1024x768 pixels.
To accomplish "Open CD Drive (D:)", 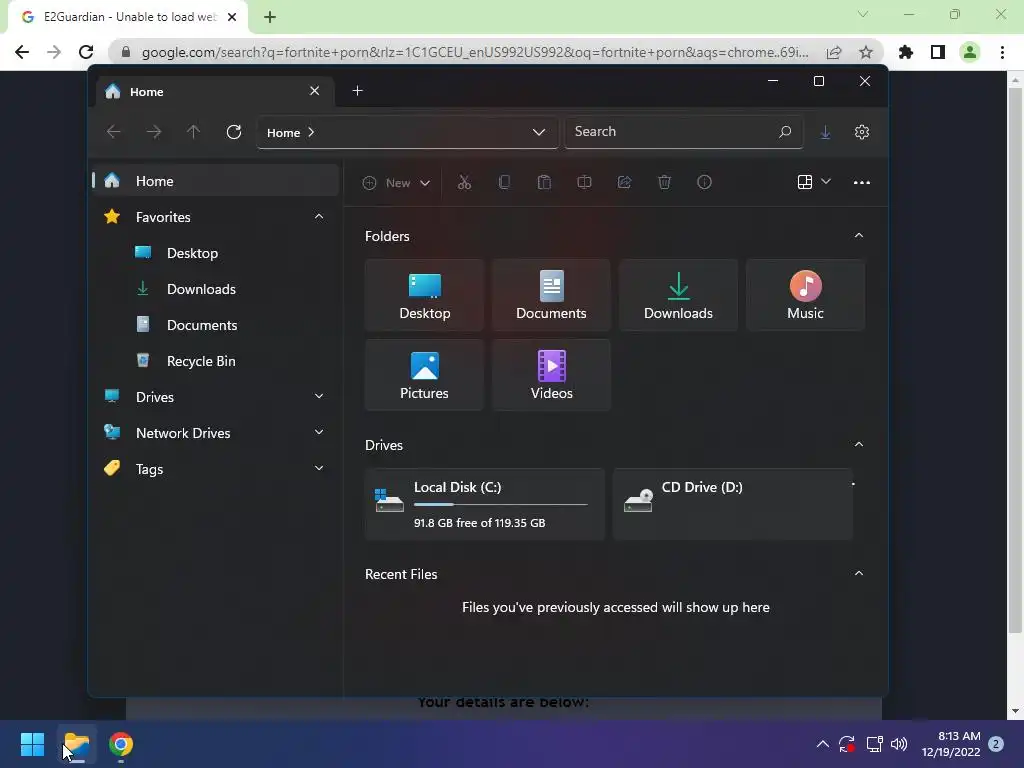I will [x=733, y=504].
